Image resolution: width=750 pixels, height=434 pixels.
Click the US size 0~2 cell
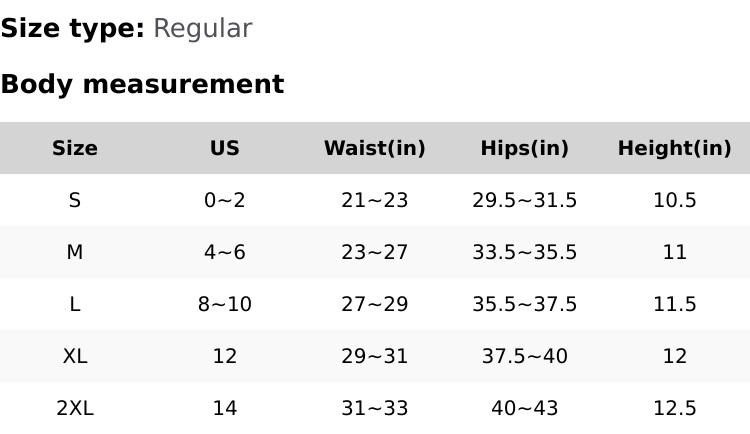[225, 200]
